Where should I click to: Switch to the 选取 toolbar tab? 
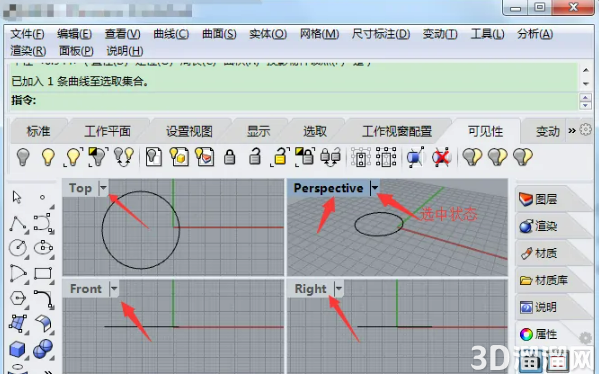click(x=315, y=131)
